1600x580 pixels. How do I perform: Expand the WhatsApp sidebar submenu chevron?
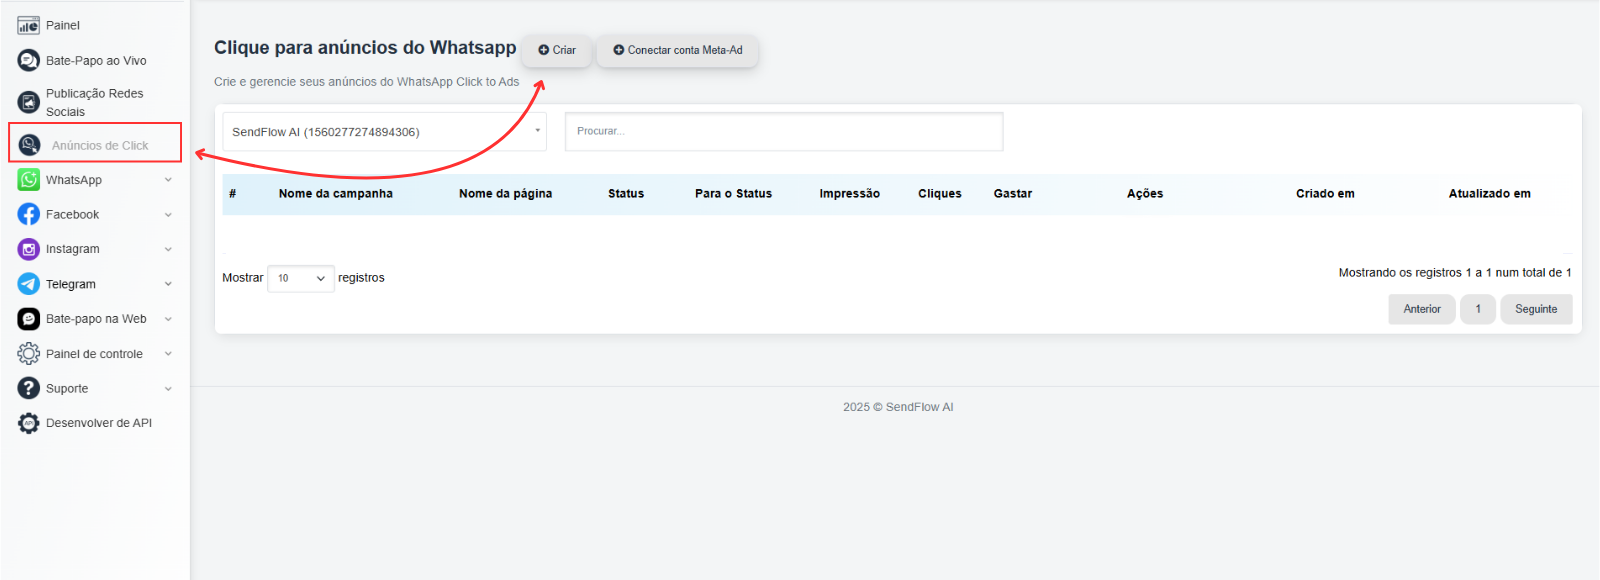pyautogui.click(x=168, y=180)
